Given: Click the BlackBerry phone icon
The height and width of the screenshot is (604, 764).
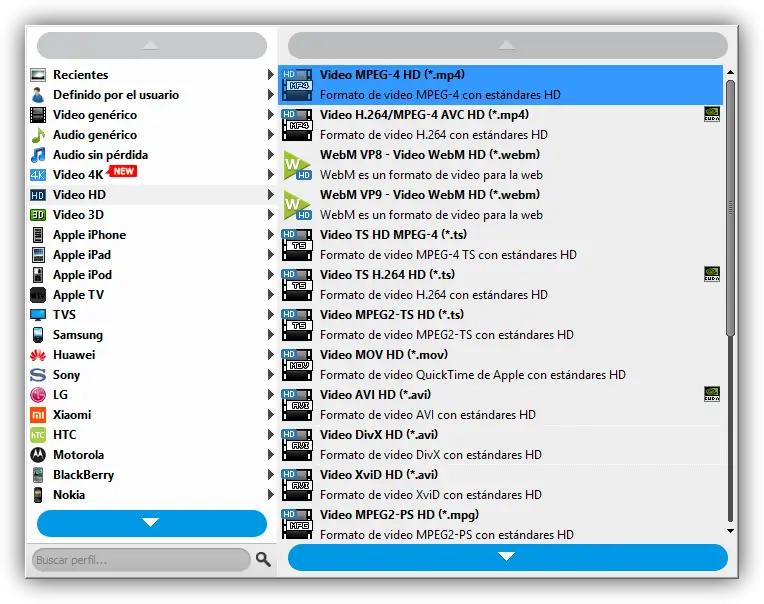Looking at the screenshot, I should click(38, 474).
